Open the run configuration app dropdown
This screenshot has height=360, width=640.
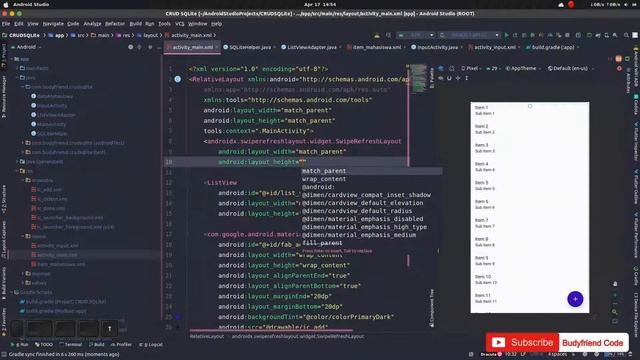pos(416,36)
